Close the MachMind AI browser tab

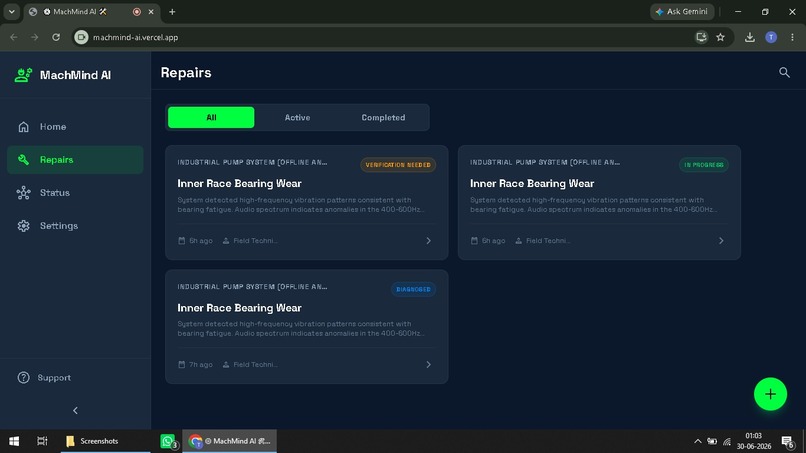[x=151, y=12]
